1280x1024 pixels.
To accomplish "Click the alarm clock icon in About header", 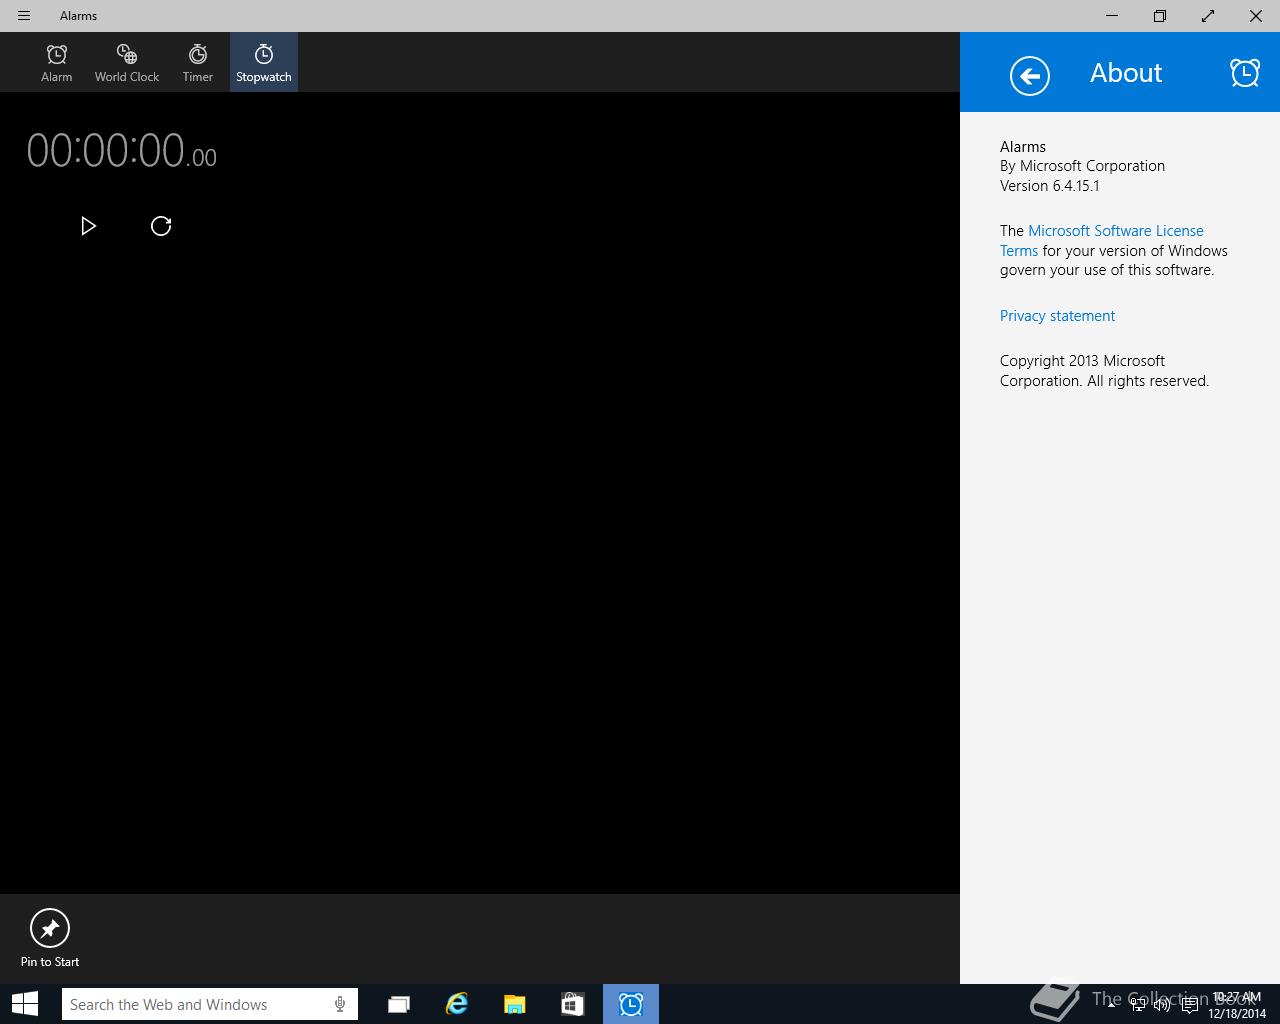I will click(x=1244, y=72).
